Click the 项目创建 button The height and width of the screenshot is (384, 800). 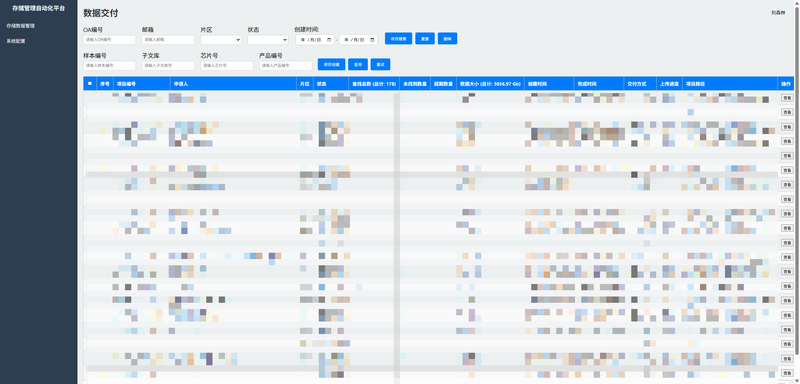click(x=331, y=64)
